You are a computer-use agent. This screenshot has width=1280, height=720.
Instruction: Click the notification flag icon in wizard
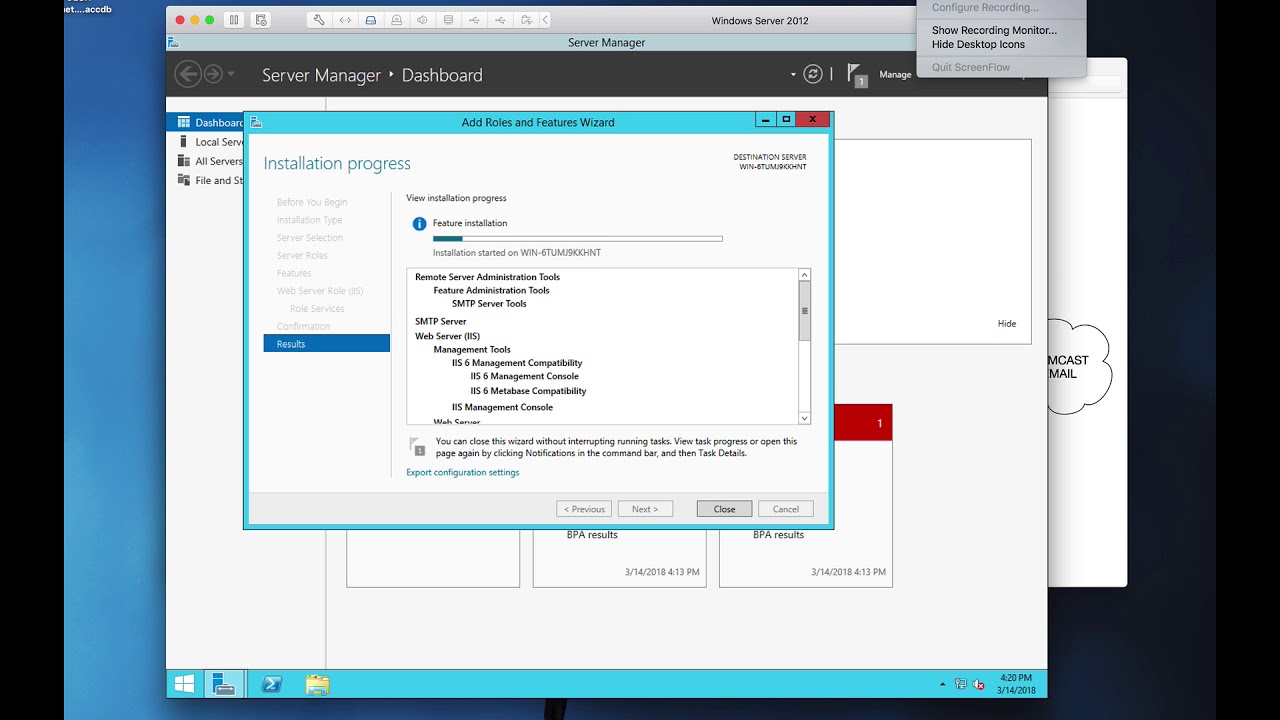pyautogui.click(x=418, y=446)
